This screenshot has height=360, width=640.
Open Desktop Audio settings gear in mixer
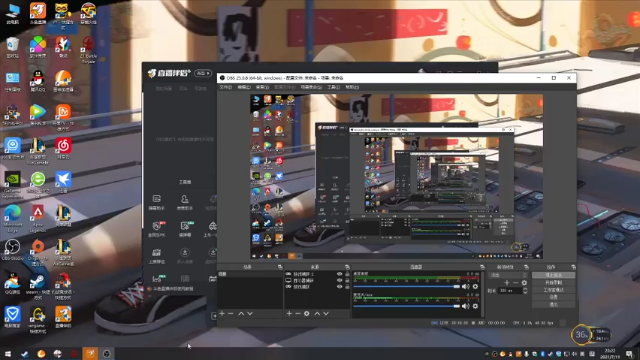pyautogui.click(x=475, y=287)
